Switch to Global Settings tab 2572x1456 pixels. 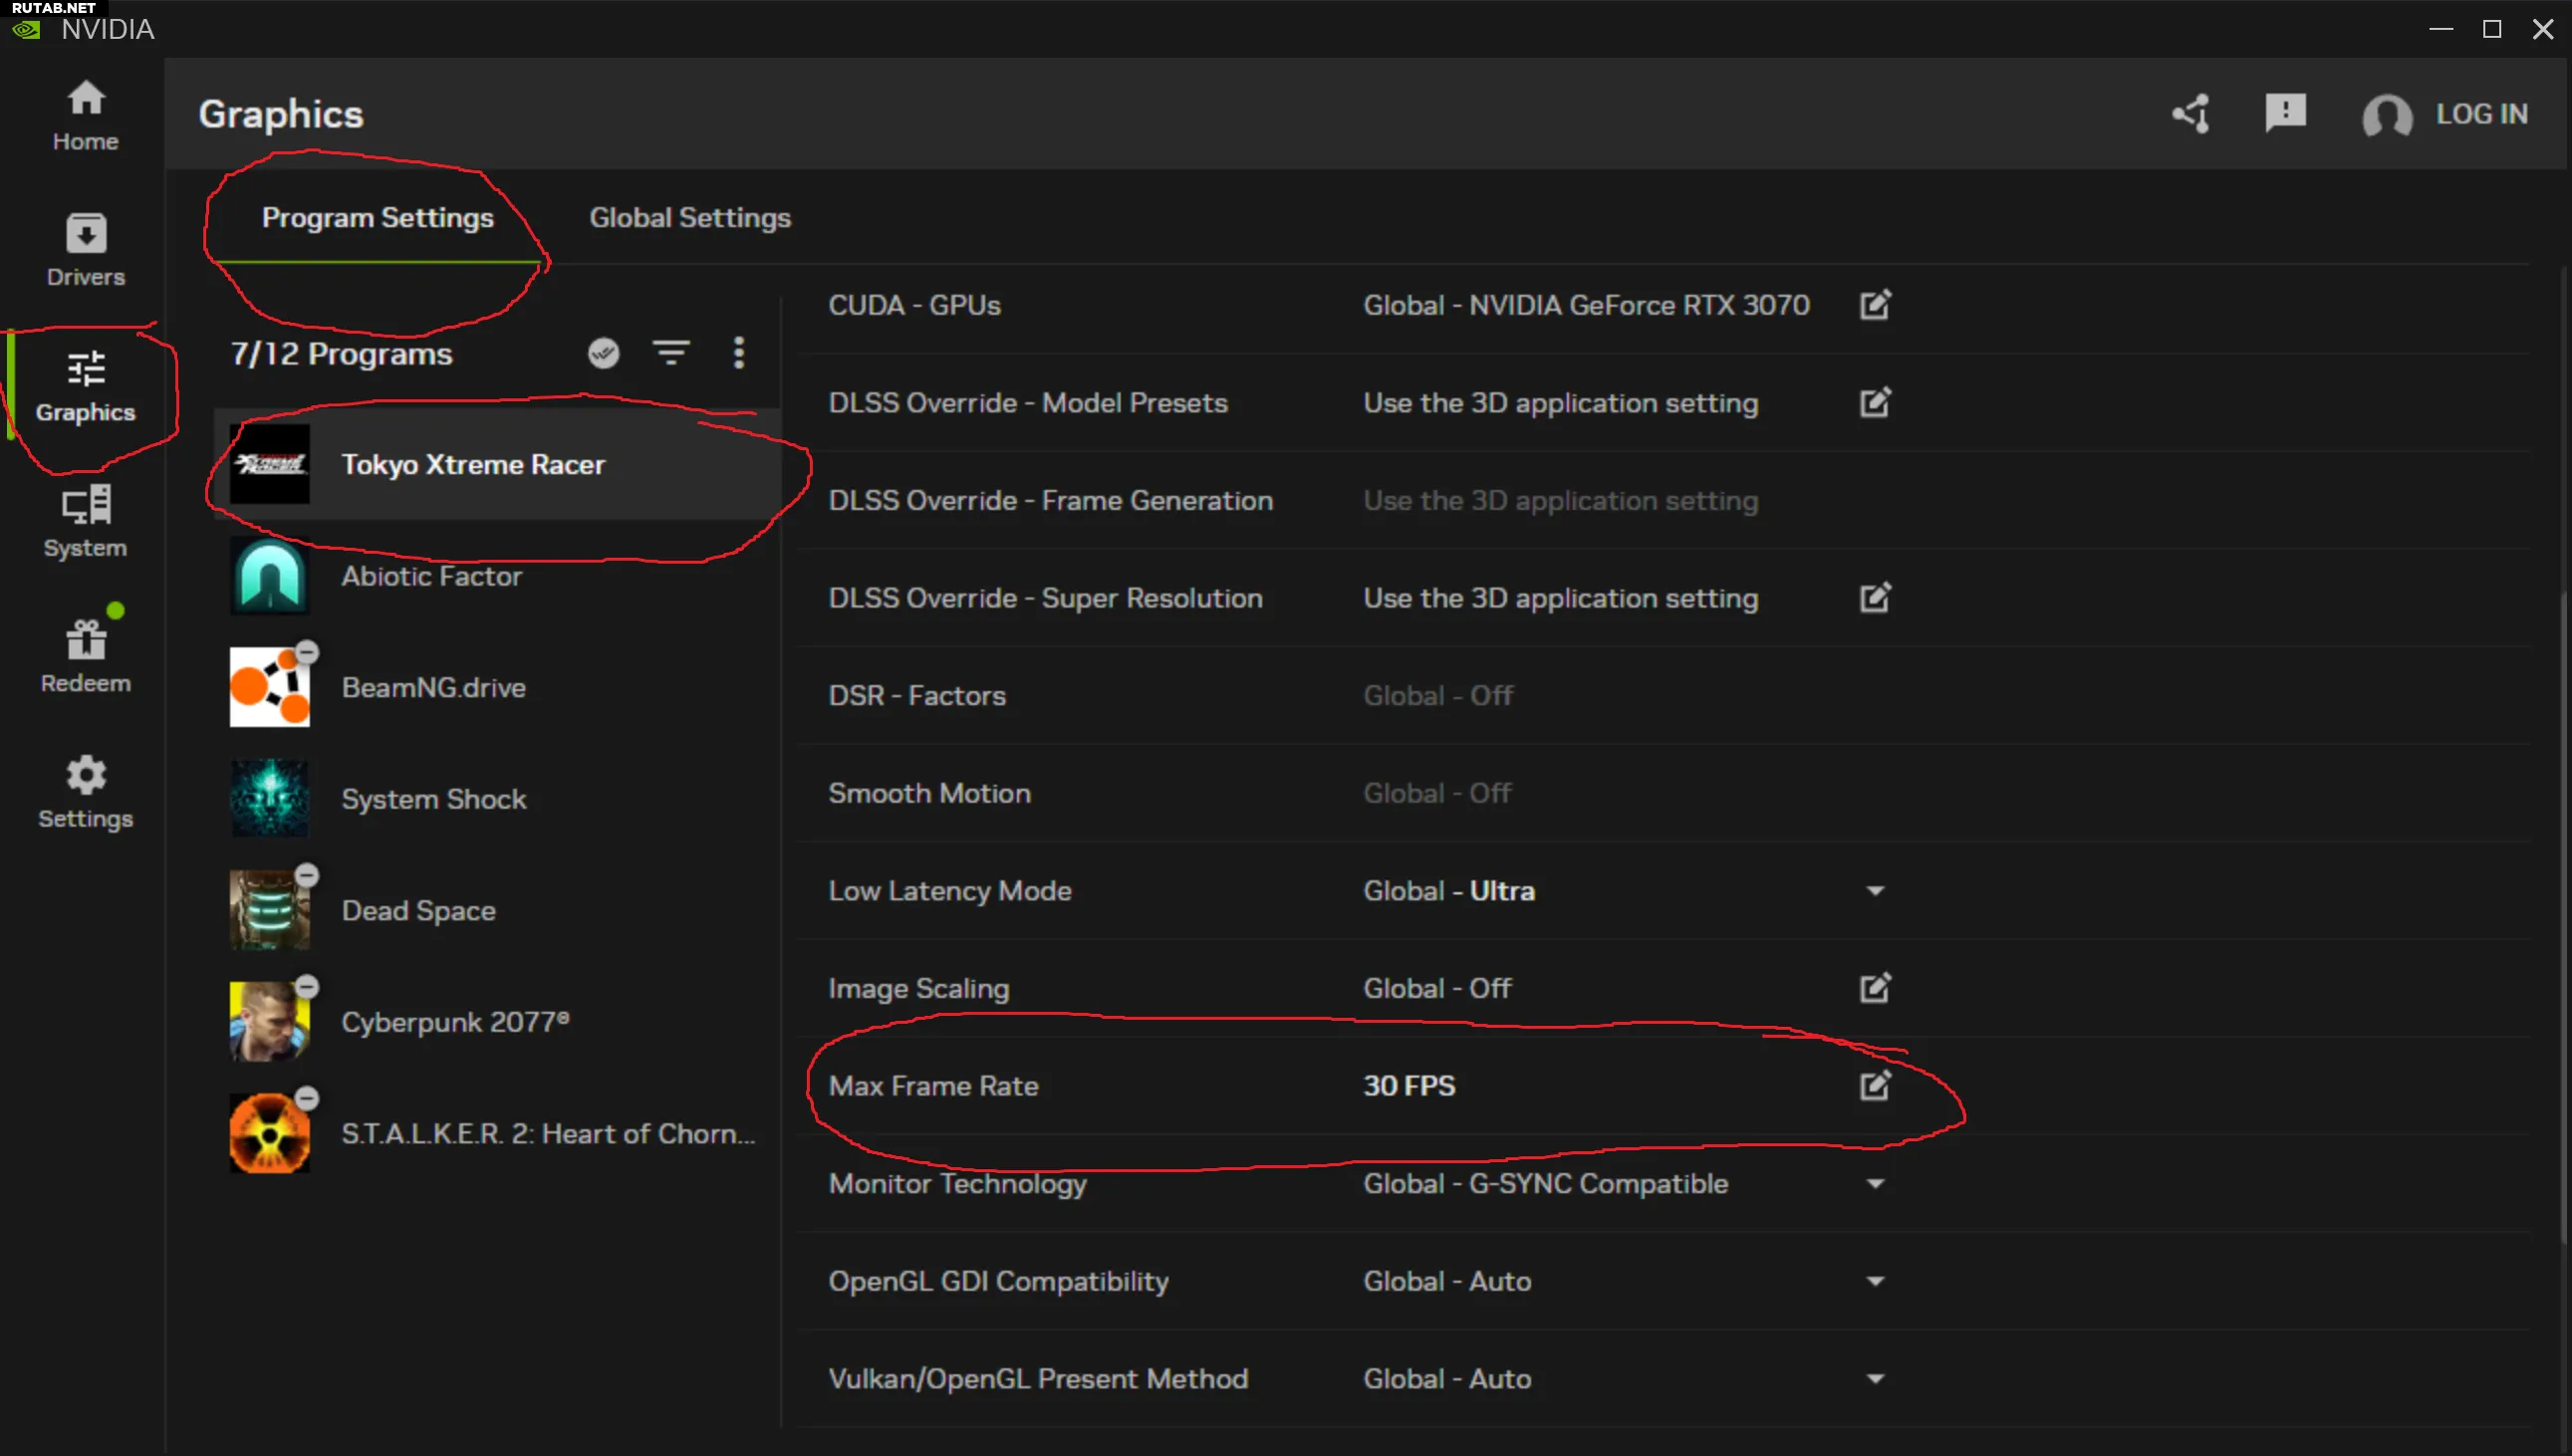690,217
